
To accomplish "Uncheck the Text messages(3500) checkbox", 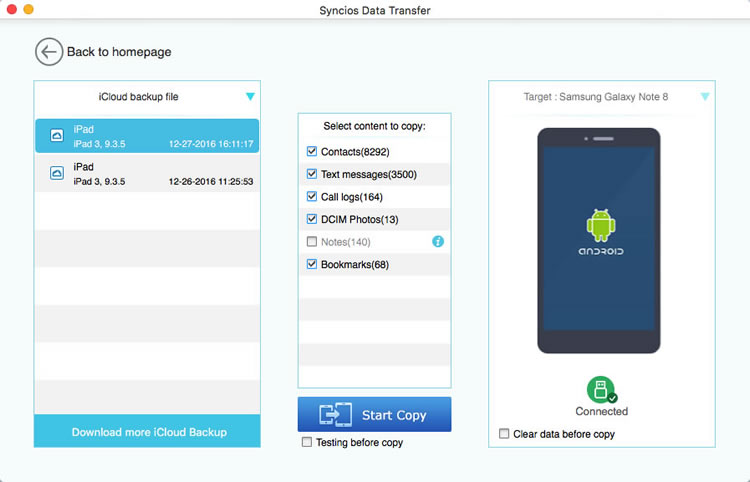I will pyautogui.click(x=312, y=174).
